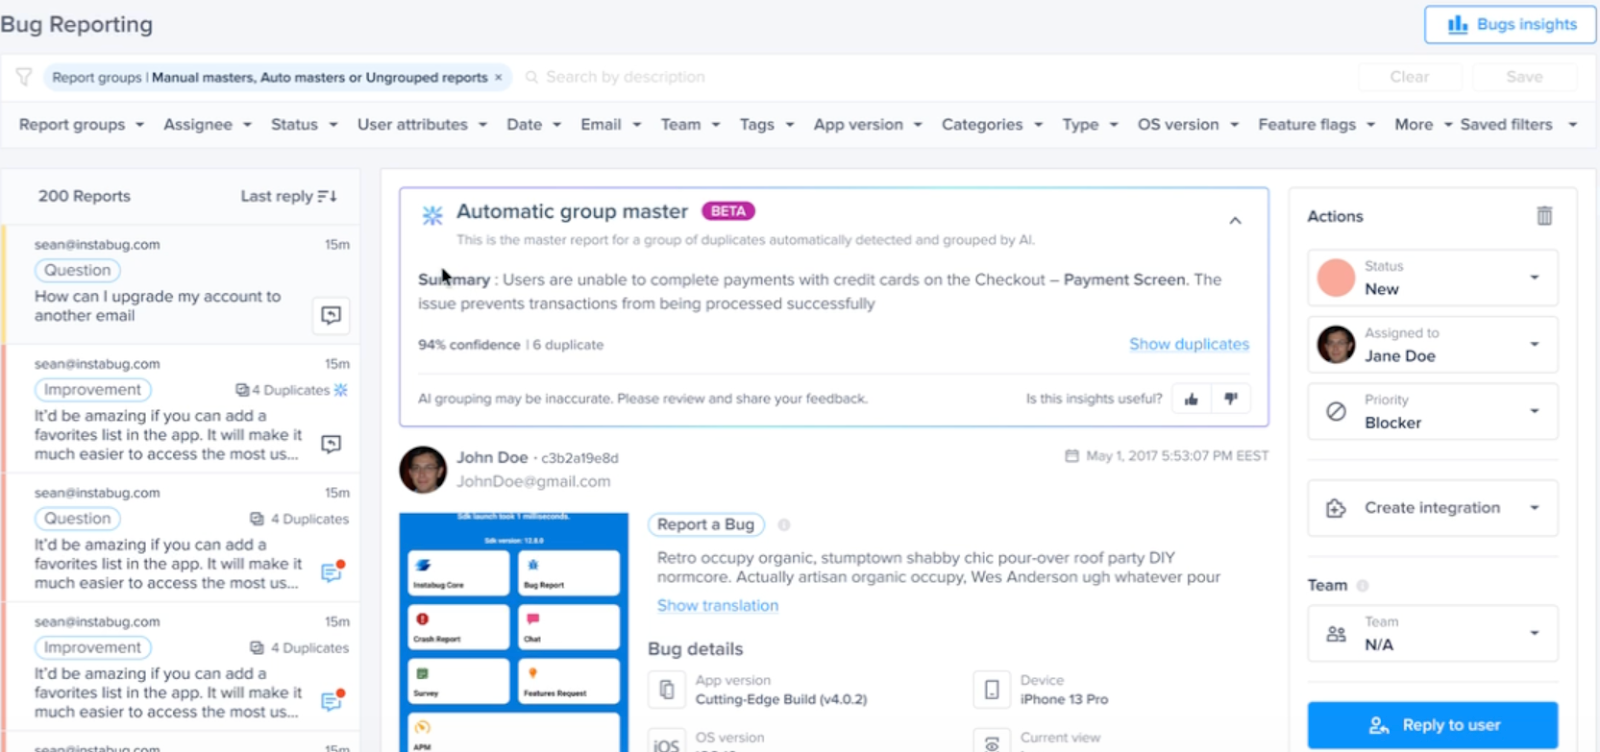The width and height of the screenshot is (1600, 752).
Task: Save the current filter
Action: 1524,77
